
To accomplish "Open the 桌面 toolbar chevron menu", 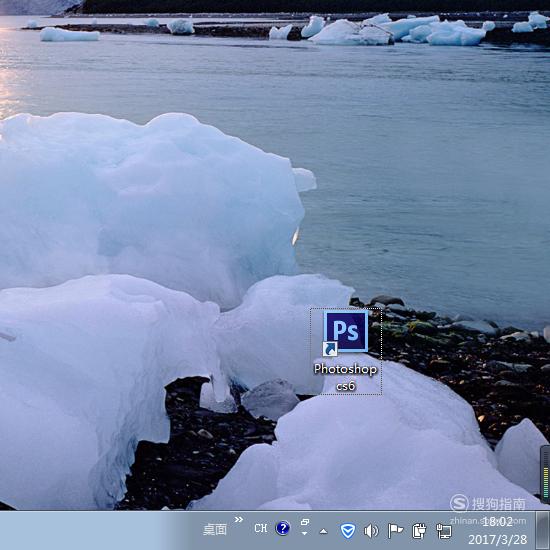I will coord(239,519).
